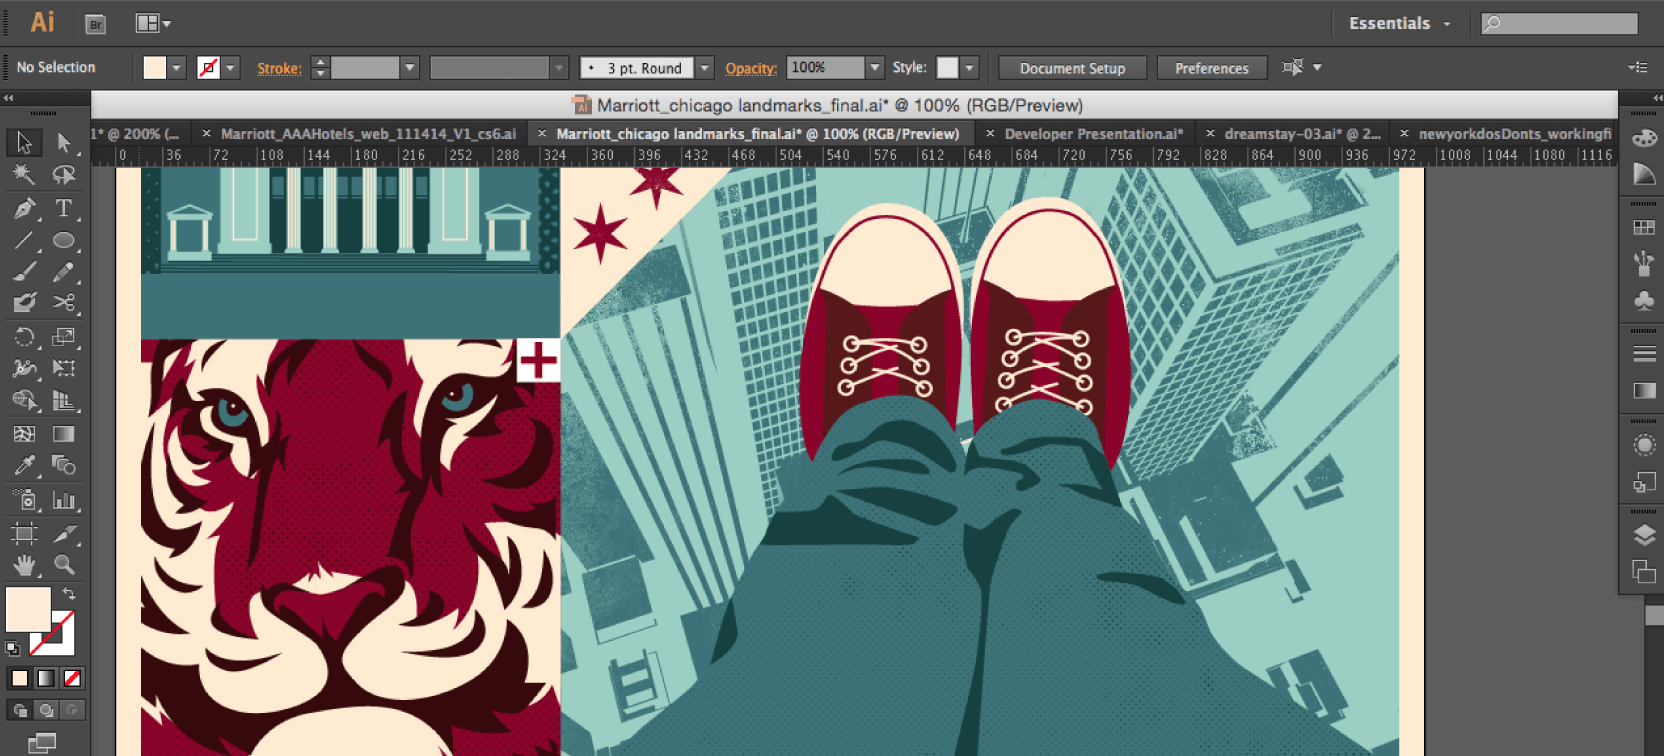
Task: Switch to Developer Presentation.ai tab
Action: click(x=1094, y=134)
